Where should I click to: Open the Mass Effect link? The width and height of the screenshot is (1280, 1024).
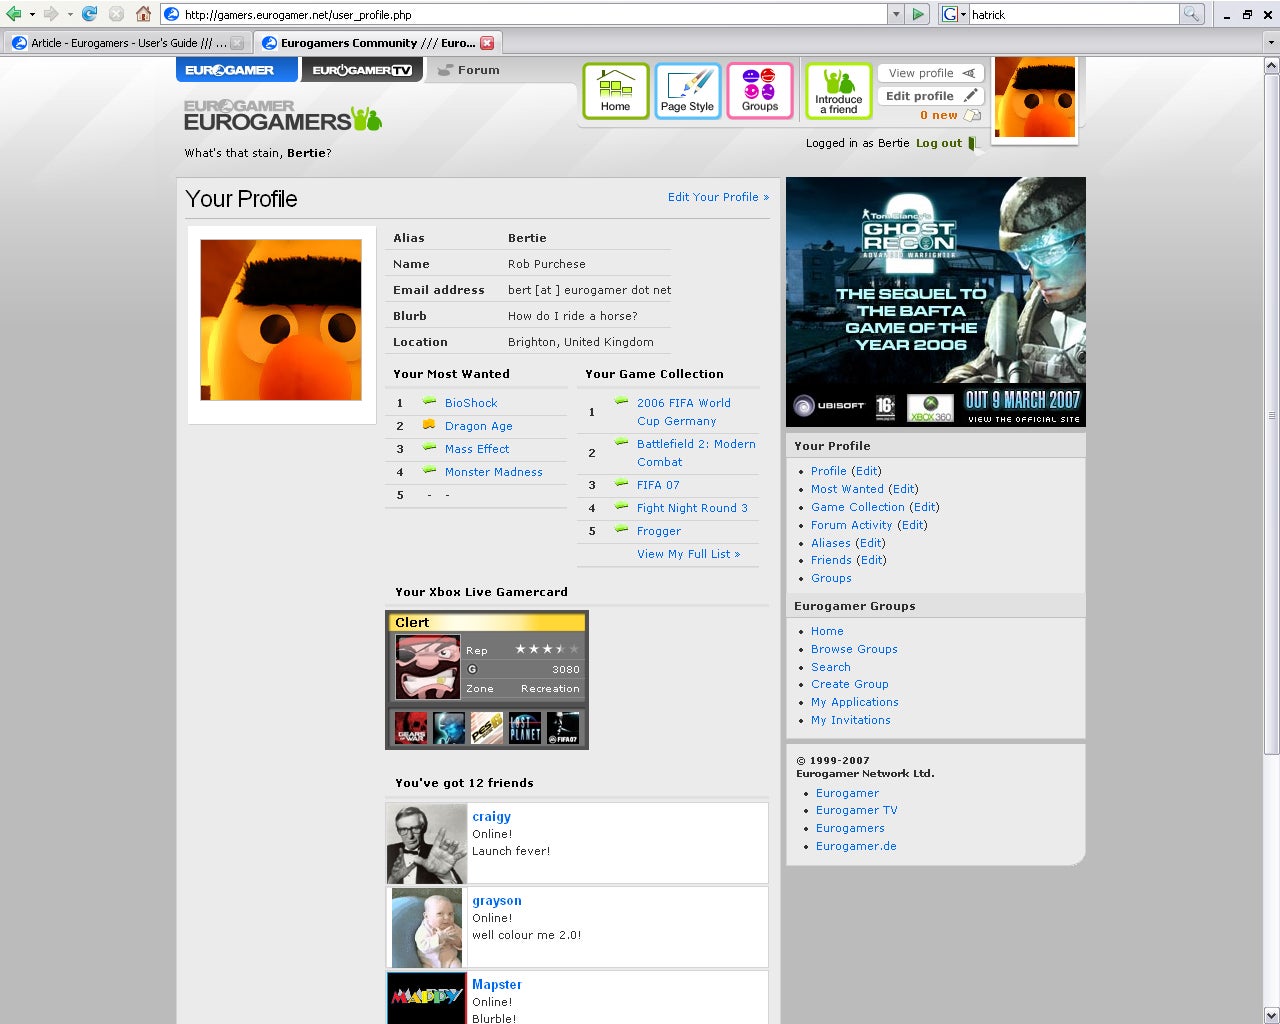tap(477, 449)
